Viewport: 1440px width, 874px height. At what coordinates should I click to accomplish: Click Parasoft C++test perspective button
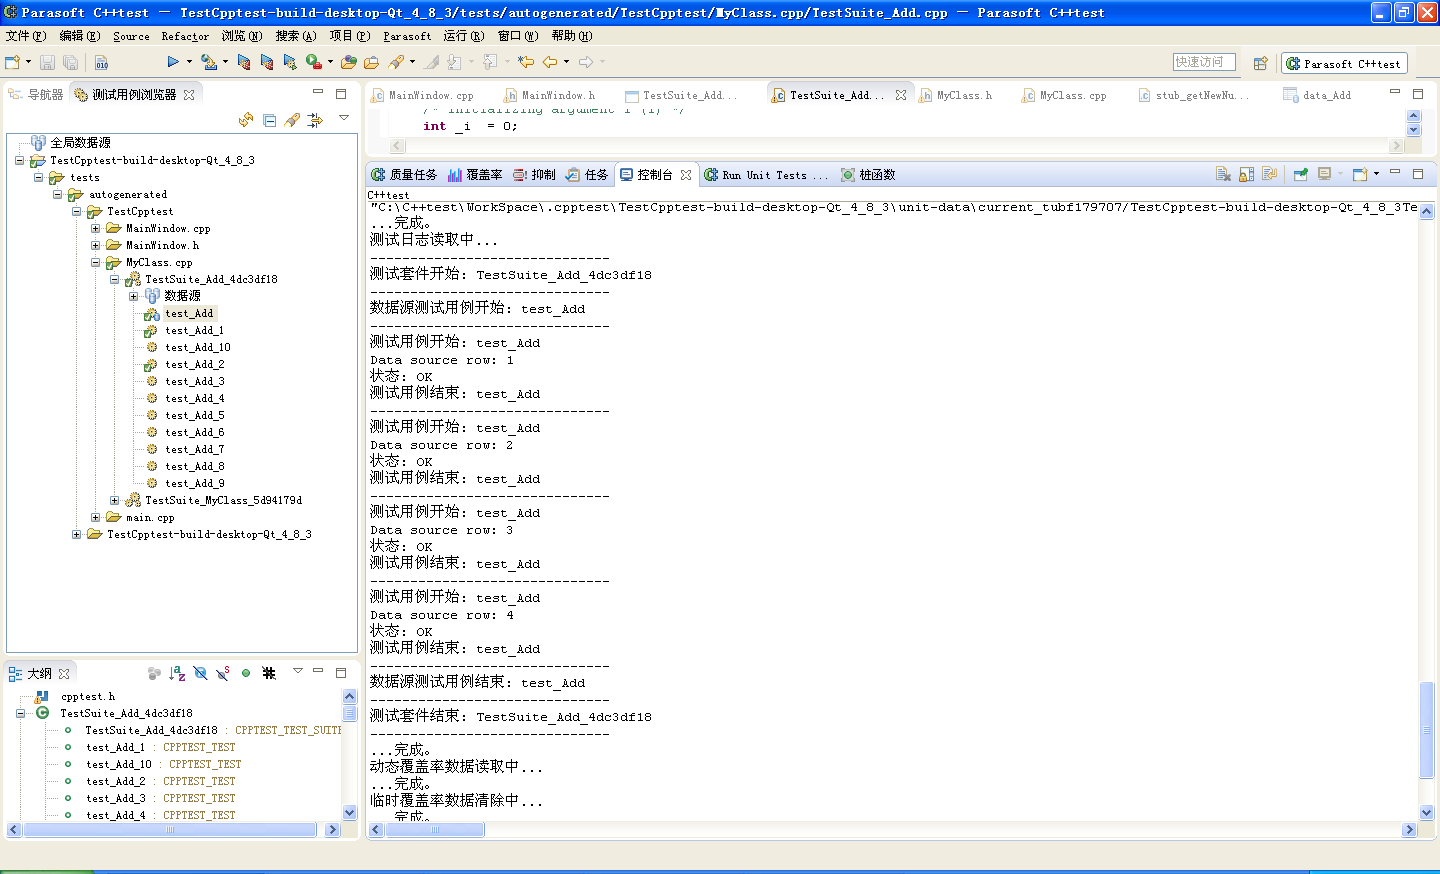[x=1344, y=63]
